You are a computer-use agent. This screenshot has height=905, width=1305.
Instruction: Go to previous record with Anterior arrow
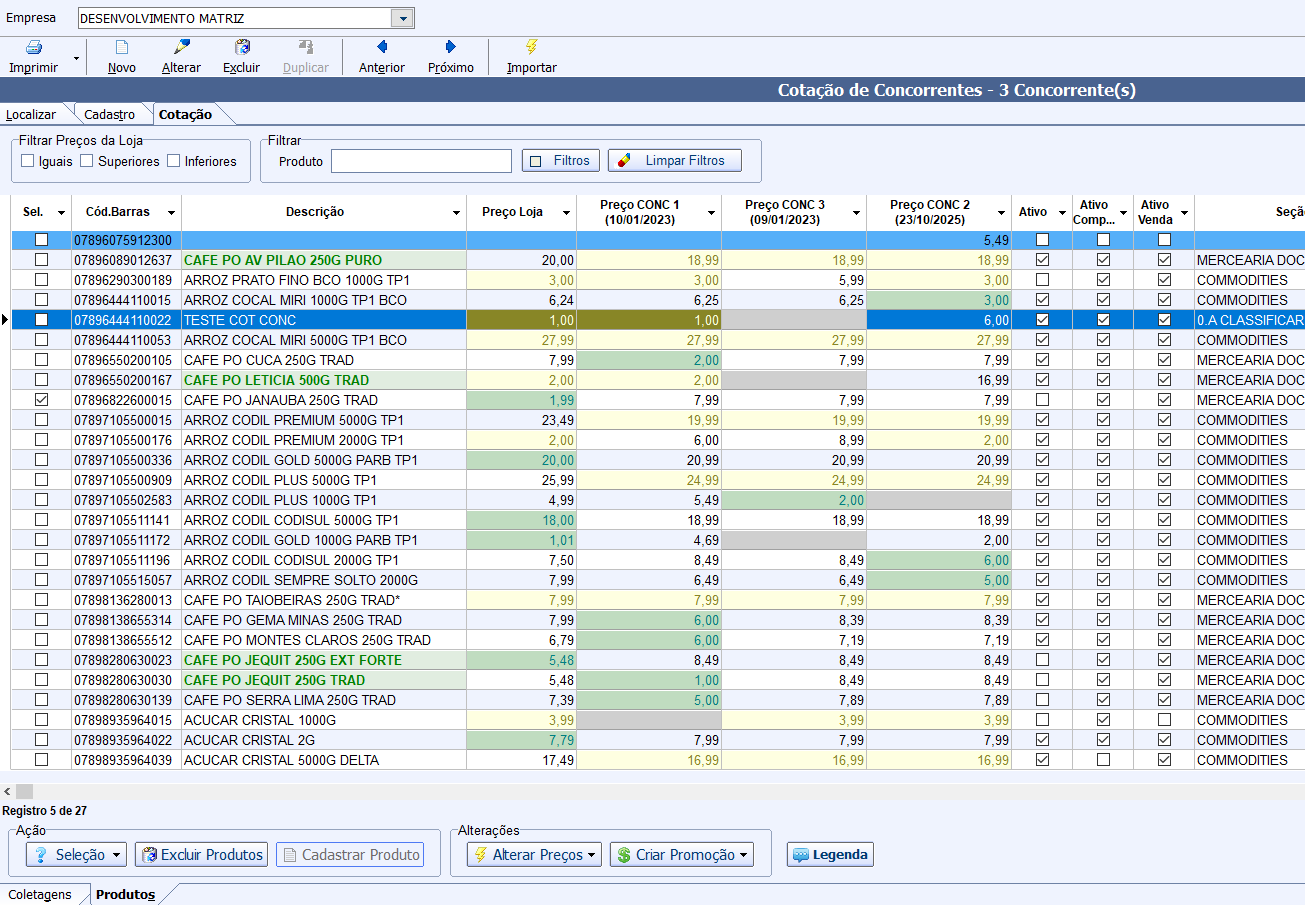coord(381,48)
